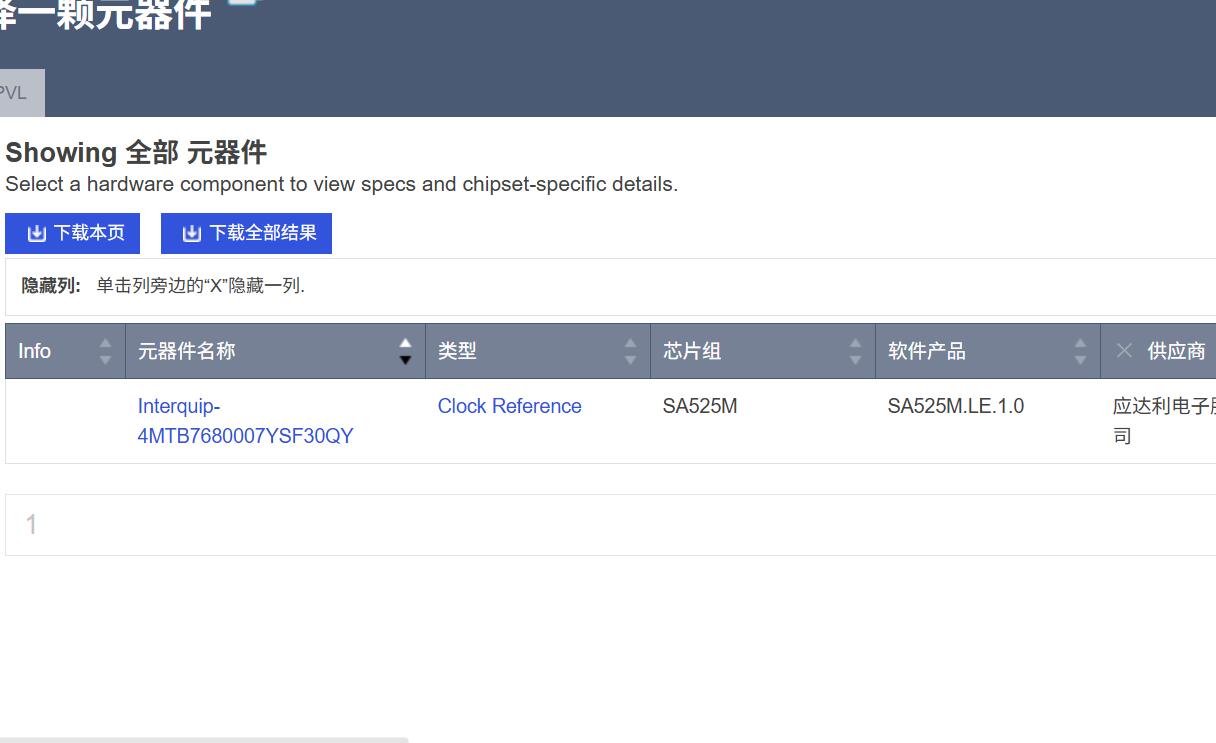The image size is (1216, 743).
Task: Open the Clock Reference type link
Action: click(x=509, y=406)
